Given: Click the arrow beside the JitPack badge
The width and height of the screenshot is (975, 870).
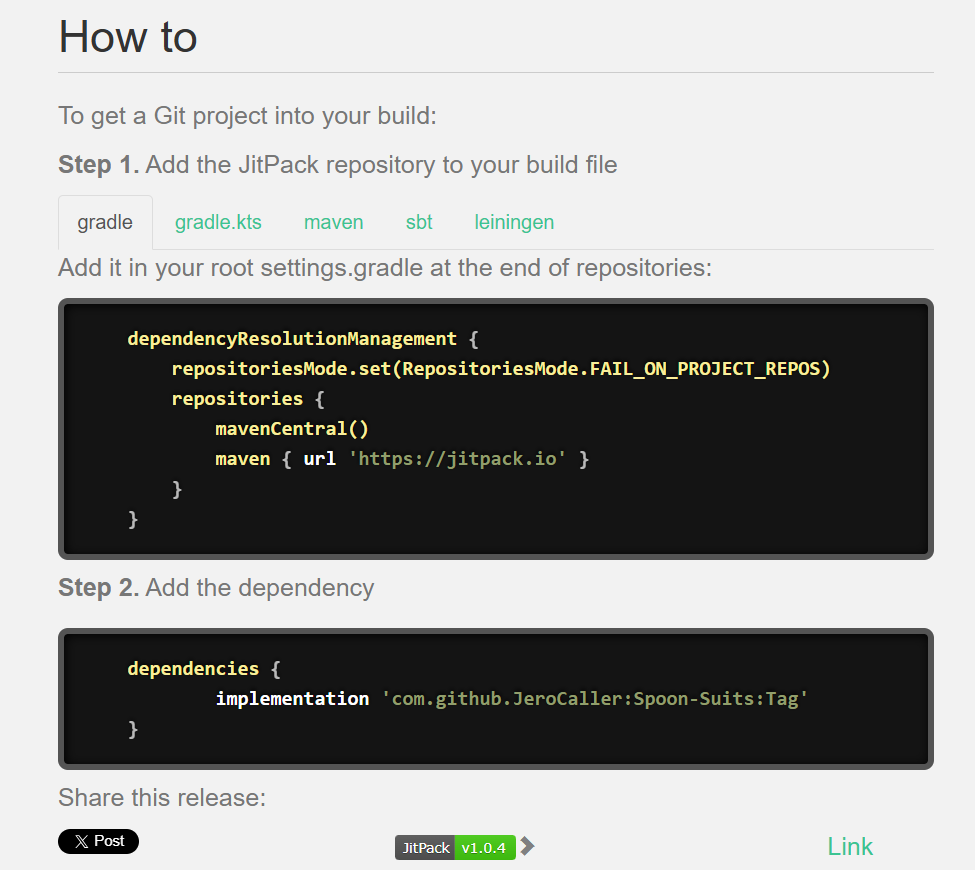Looking at the screenshot, I should (x=527, y=846).
